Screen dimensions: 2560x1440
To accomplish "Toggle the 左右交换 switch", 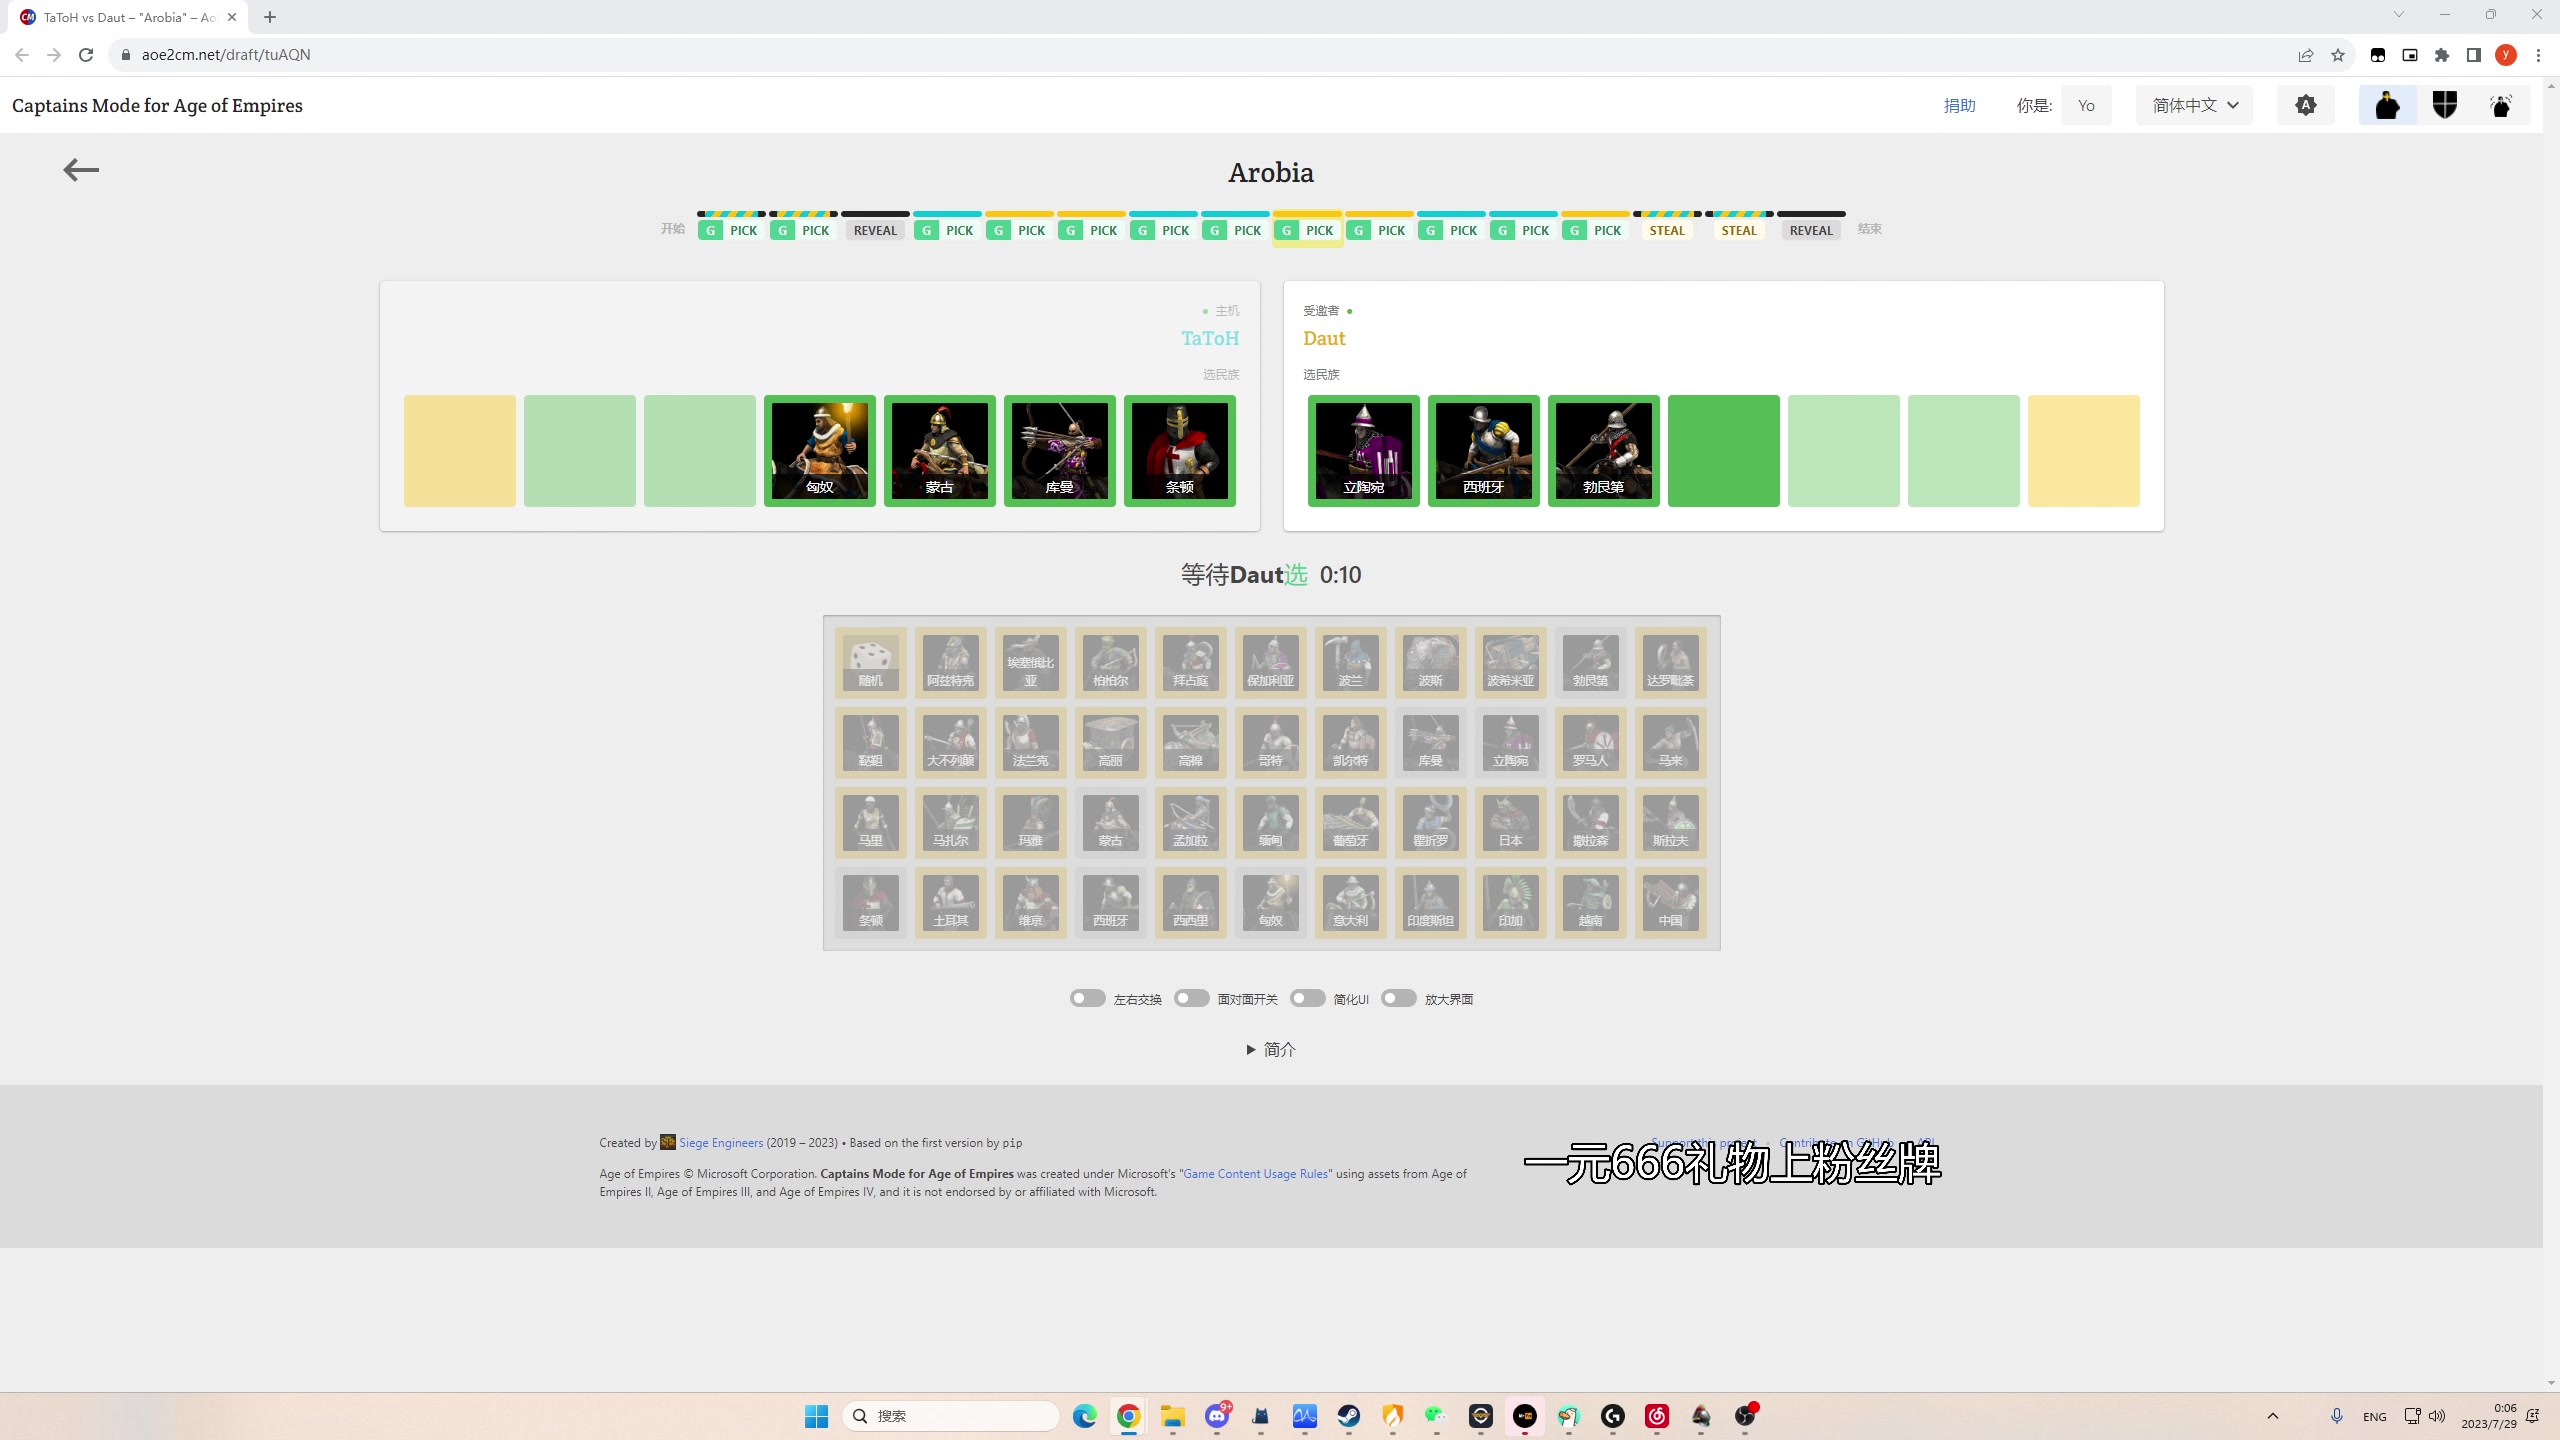I will [x=1087, y=998].
